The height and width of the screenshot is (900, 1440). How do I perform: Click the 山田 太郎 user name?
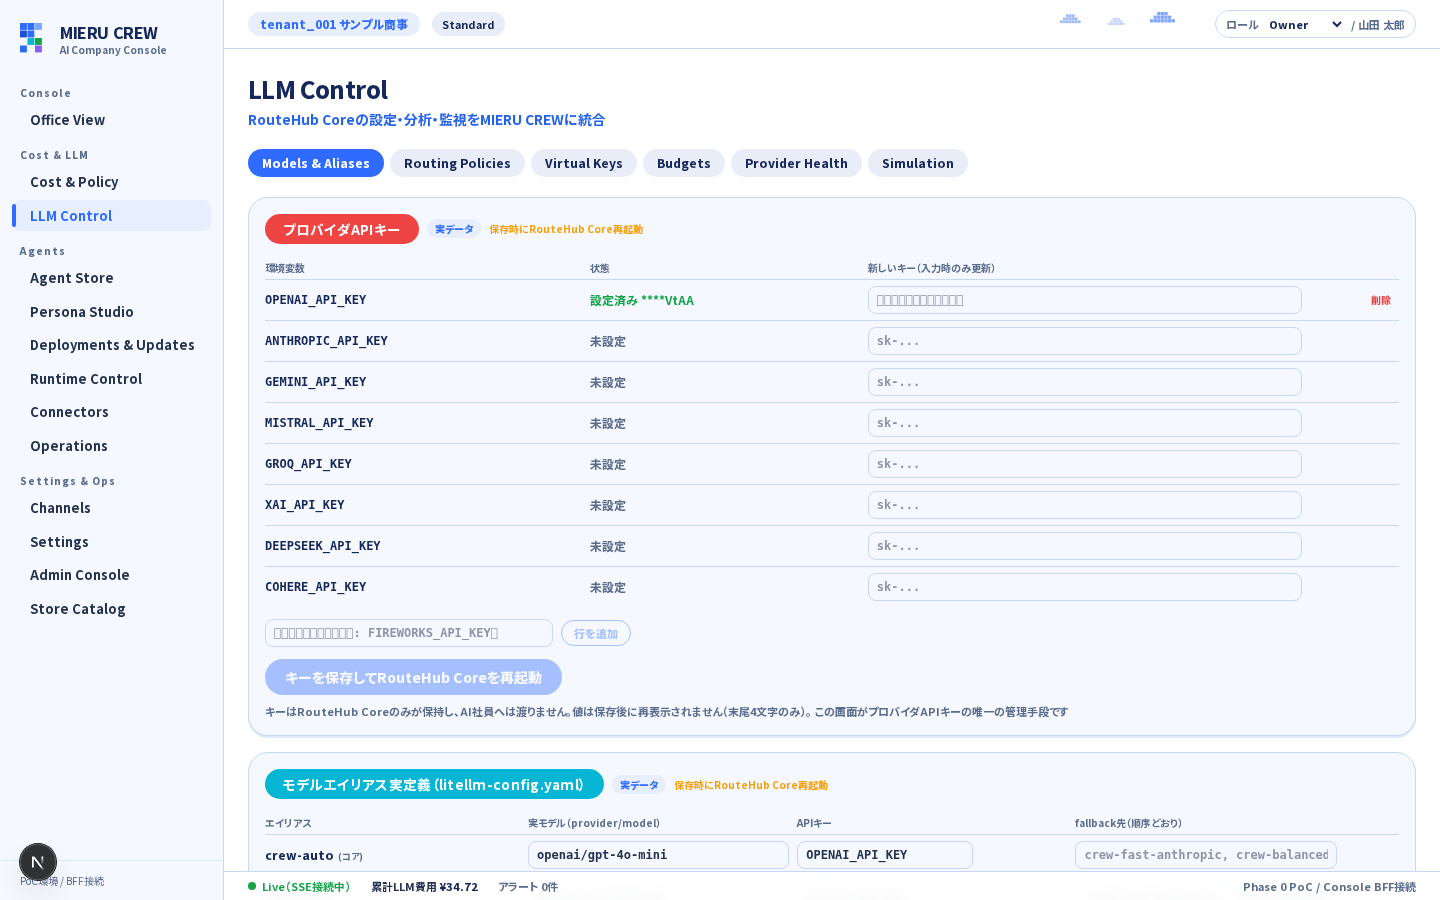tap(1381, 25)
